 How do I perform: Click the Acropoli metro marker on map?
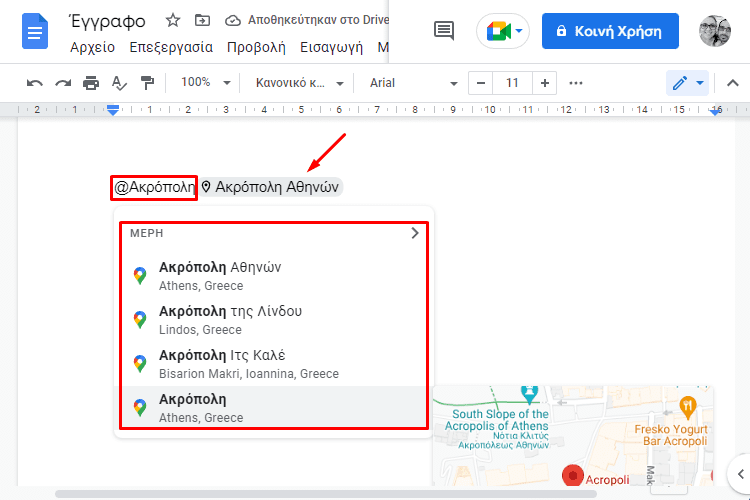tap(573, 476)
